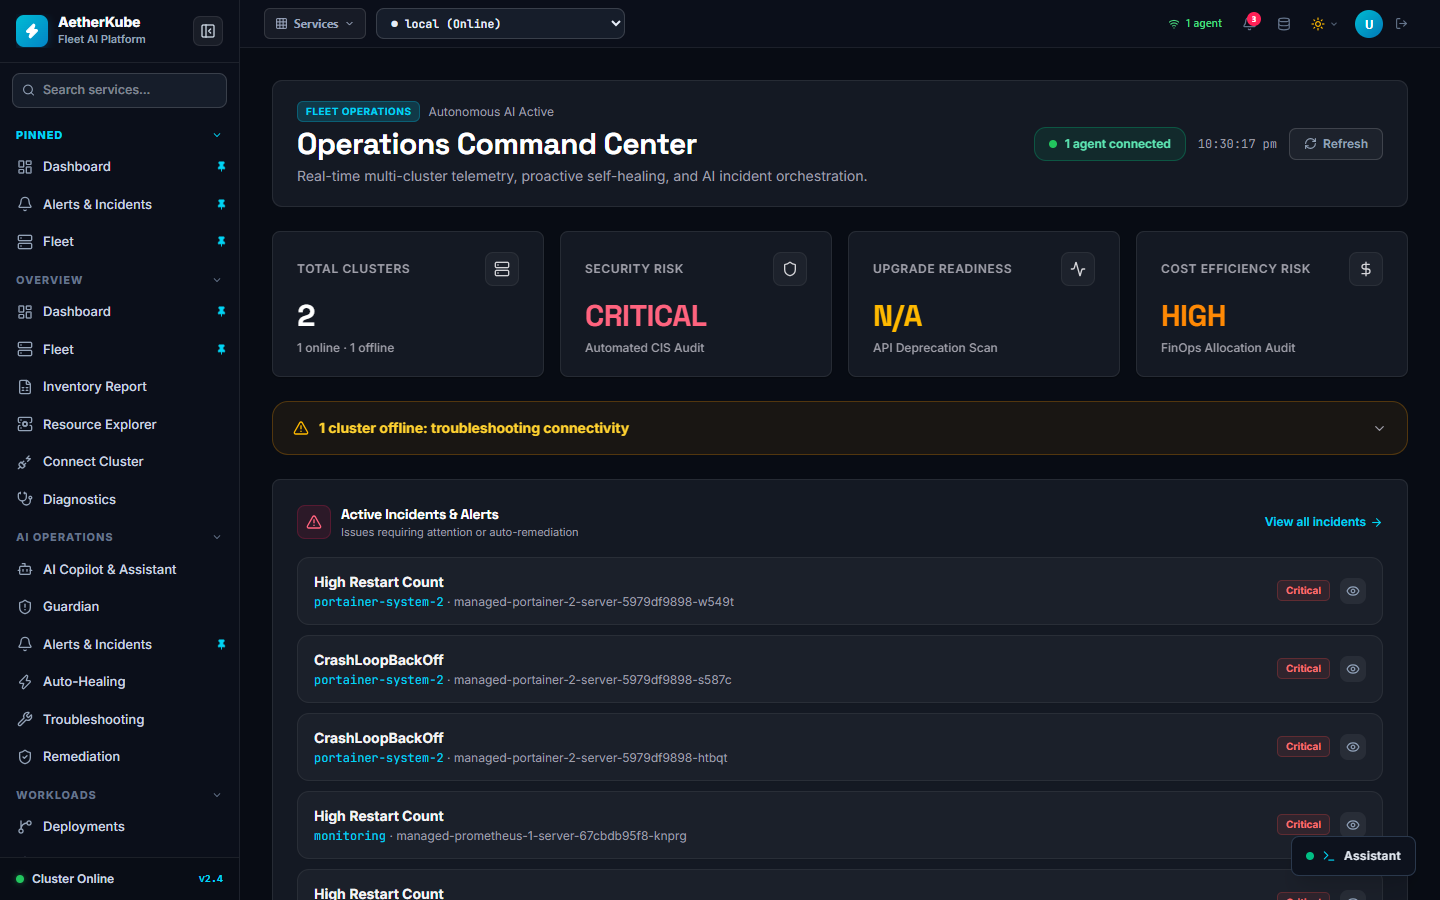The width and height of the screenshot is (1440, 900).
Task: Click monitoring namespace link
Action: click(x=349, y=836)
